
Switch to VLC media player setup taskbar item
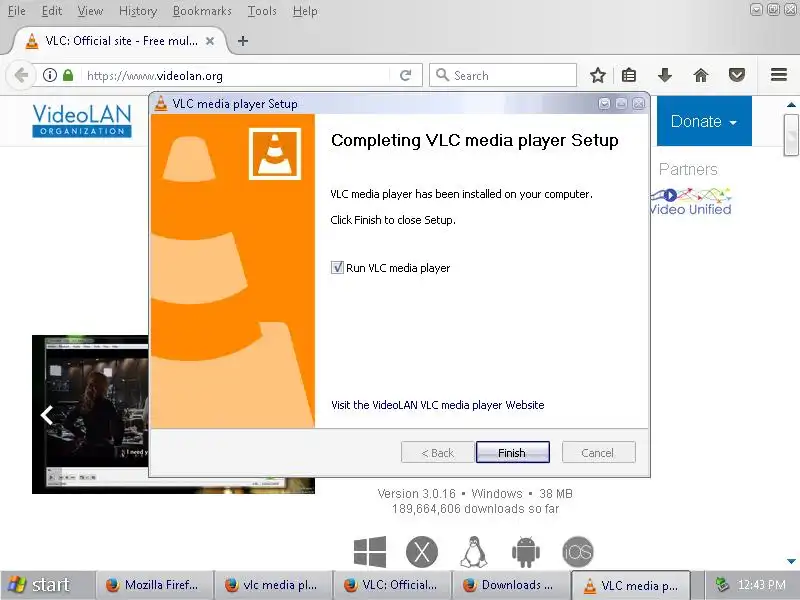click(631, 585)
